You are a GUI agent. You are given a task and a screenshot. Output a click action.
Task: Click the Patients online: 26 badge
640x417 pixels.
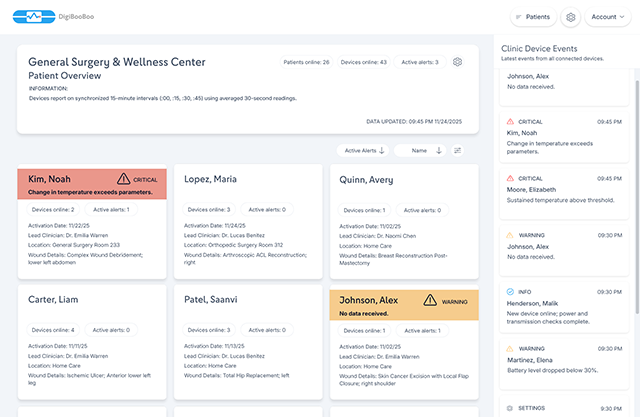(306, 62)
